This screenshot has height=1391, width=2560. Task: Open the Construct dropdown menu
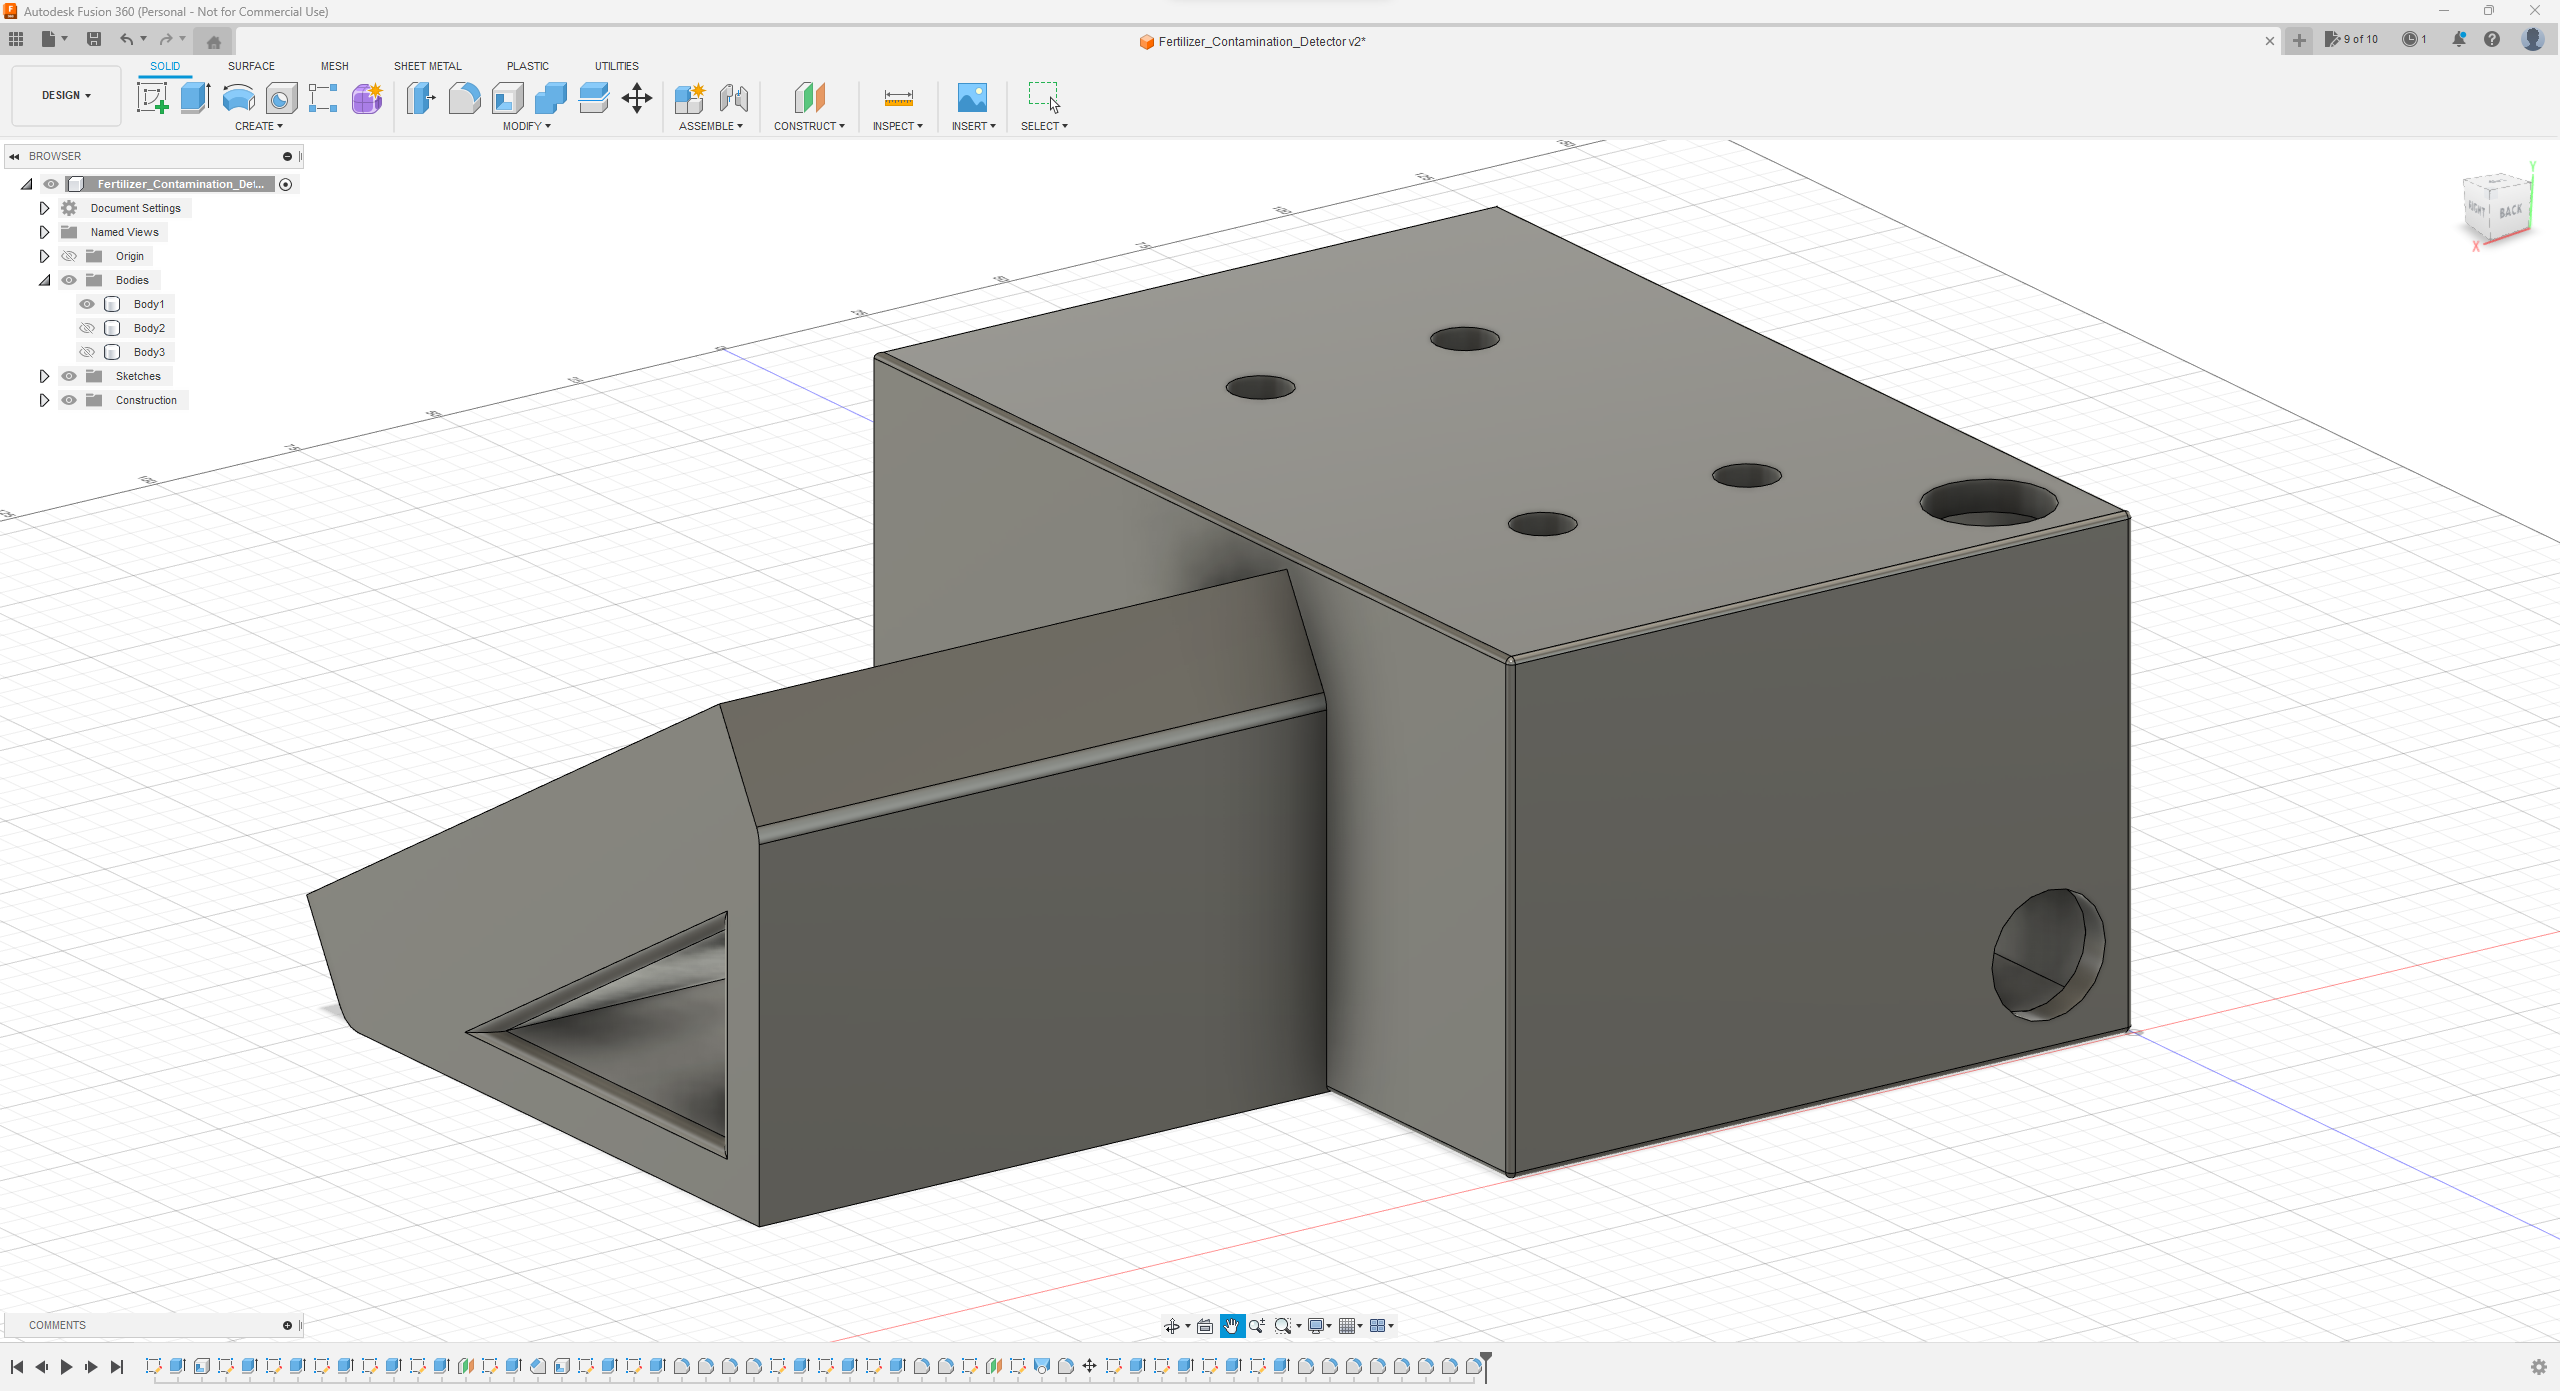coord(809,125)
